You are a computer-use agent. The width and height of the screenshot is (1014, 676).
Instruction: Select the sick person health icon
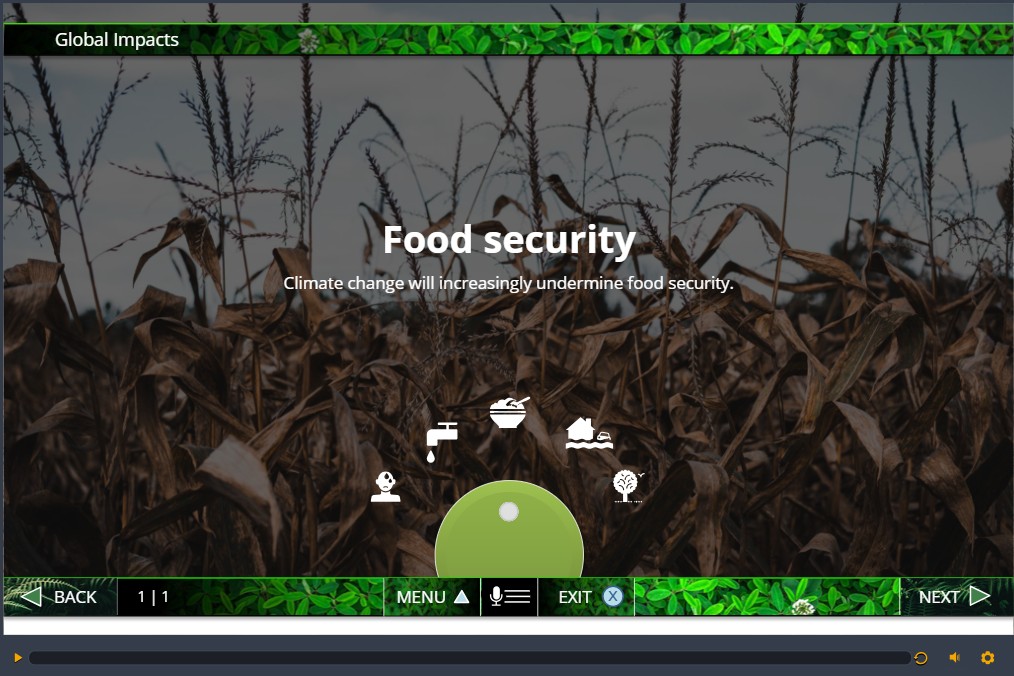pos(385,486)
